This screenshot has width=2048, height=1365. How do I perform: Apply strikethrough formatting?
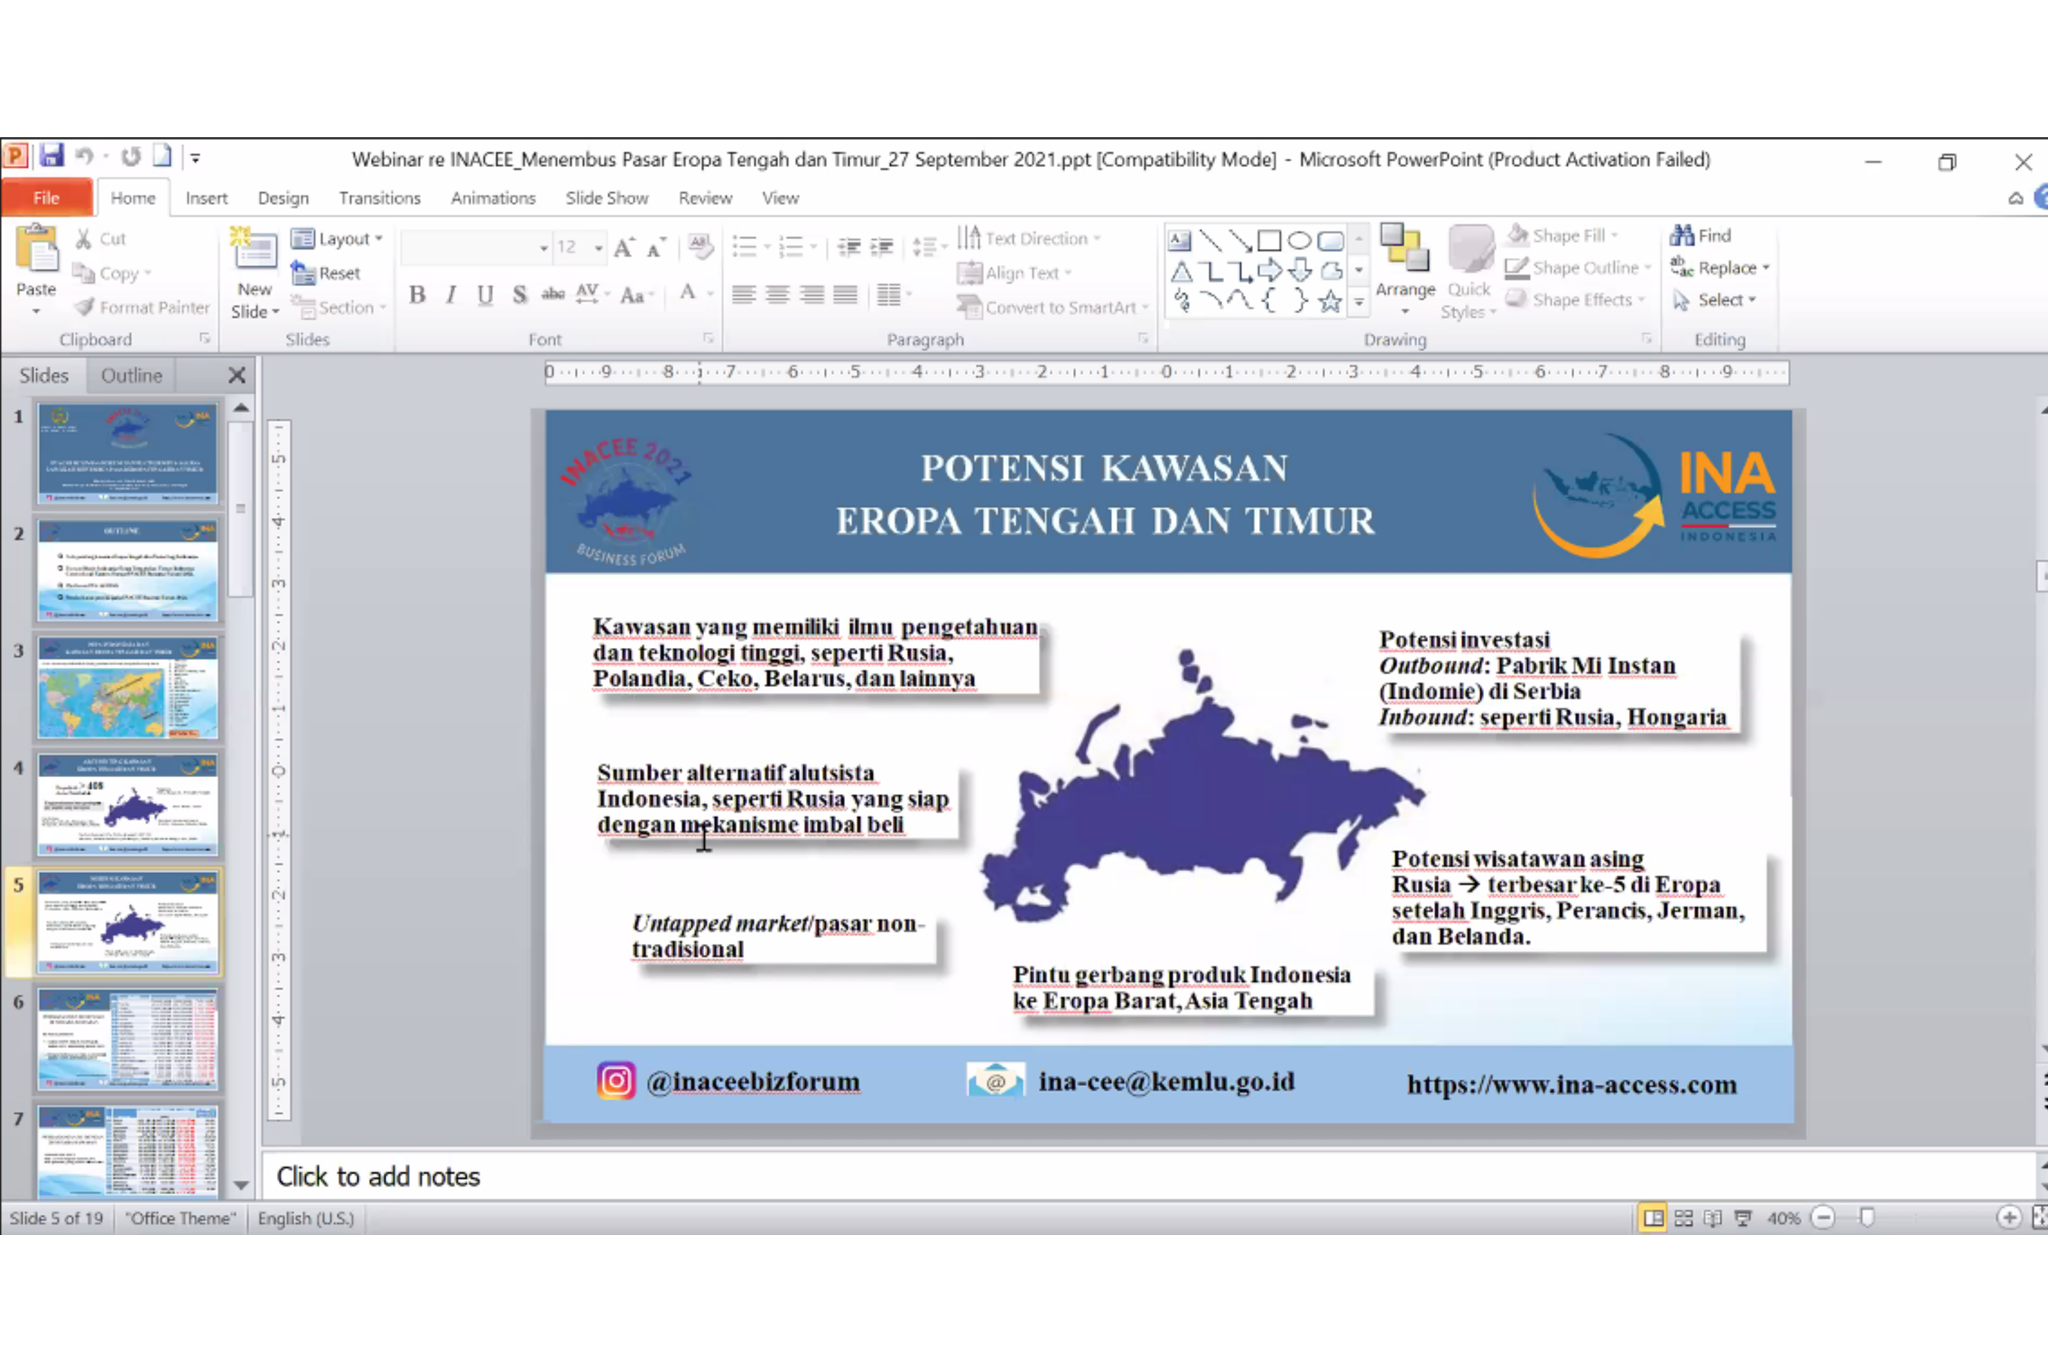pos(553,294)
